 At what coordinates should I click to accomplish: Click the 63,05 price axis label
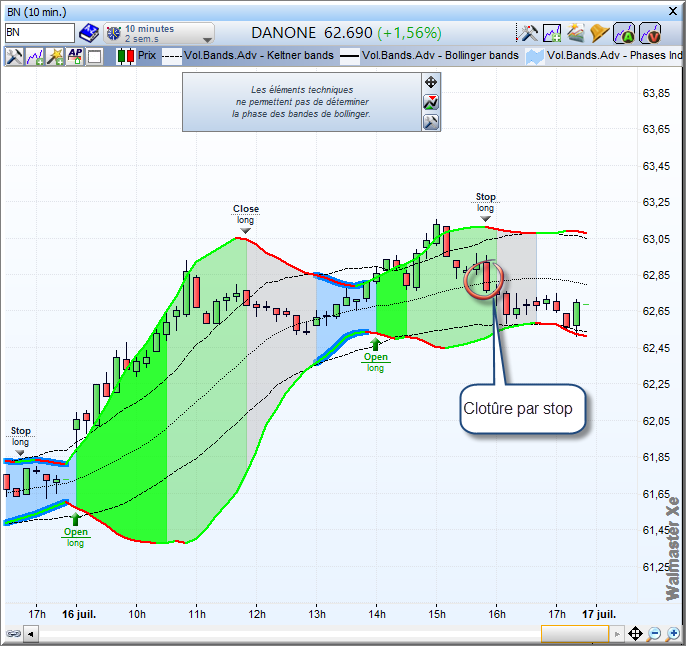[655, 239]
